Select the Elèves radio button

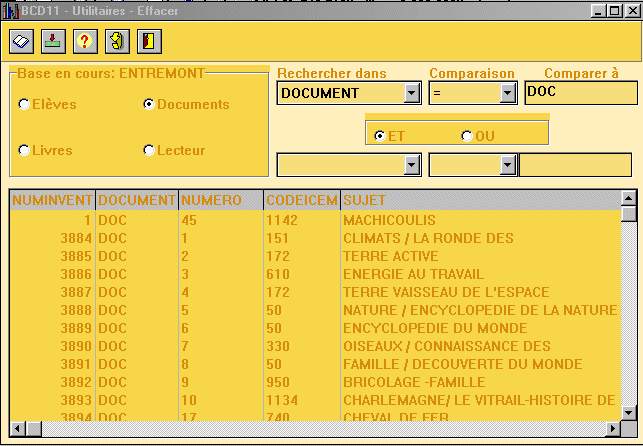click(24, 104)
